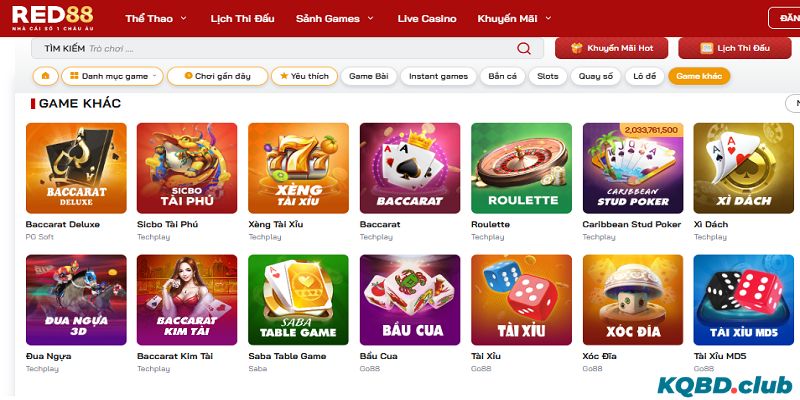Expand the Danh mục game dropdown
800x400 pixels.
point(113,76)
